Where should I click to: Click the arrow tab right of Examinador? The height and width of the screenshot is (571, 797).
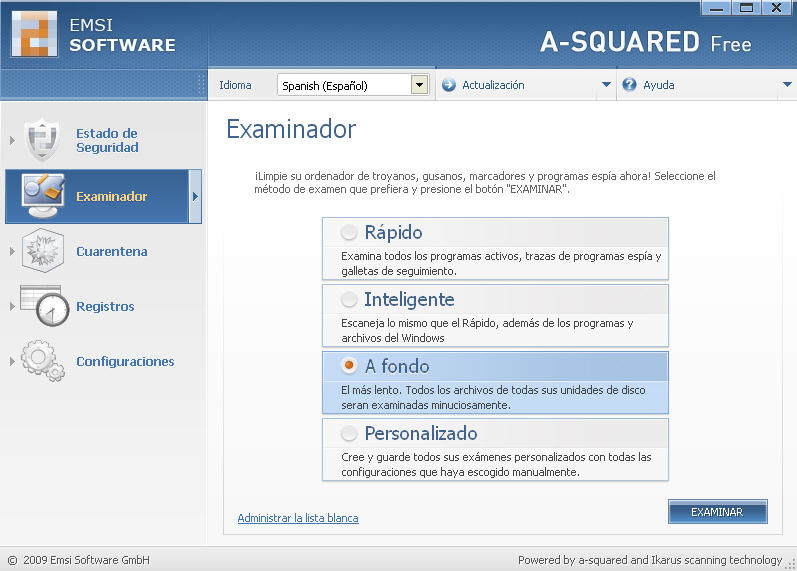click(x=195, y=196)
